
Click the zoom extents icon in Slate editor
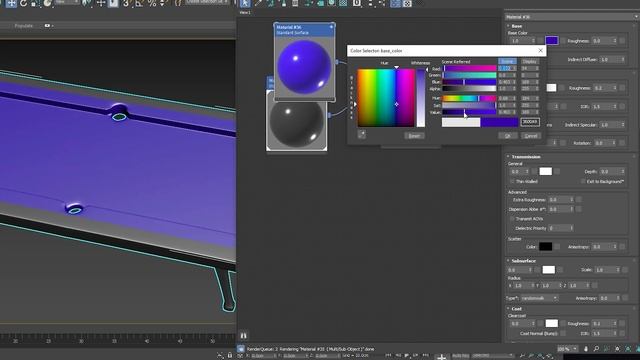[617, 349]
